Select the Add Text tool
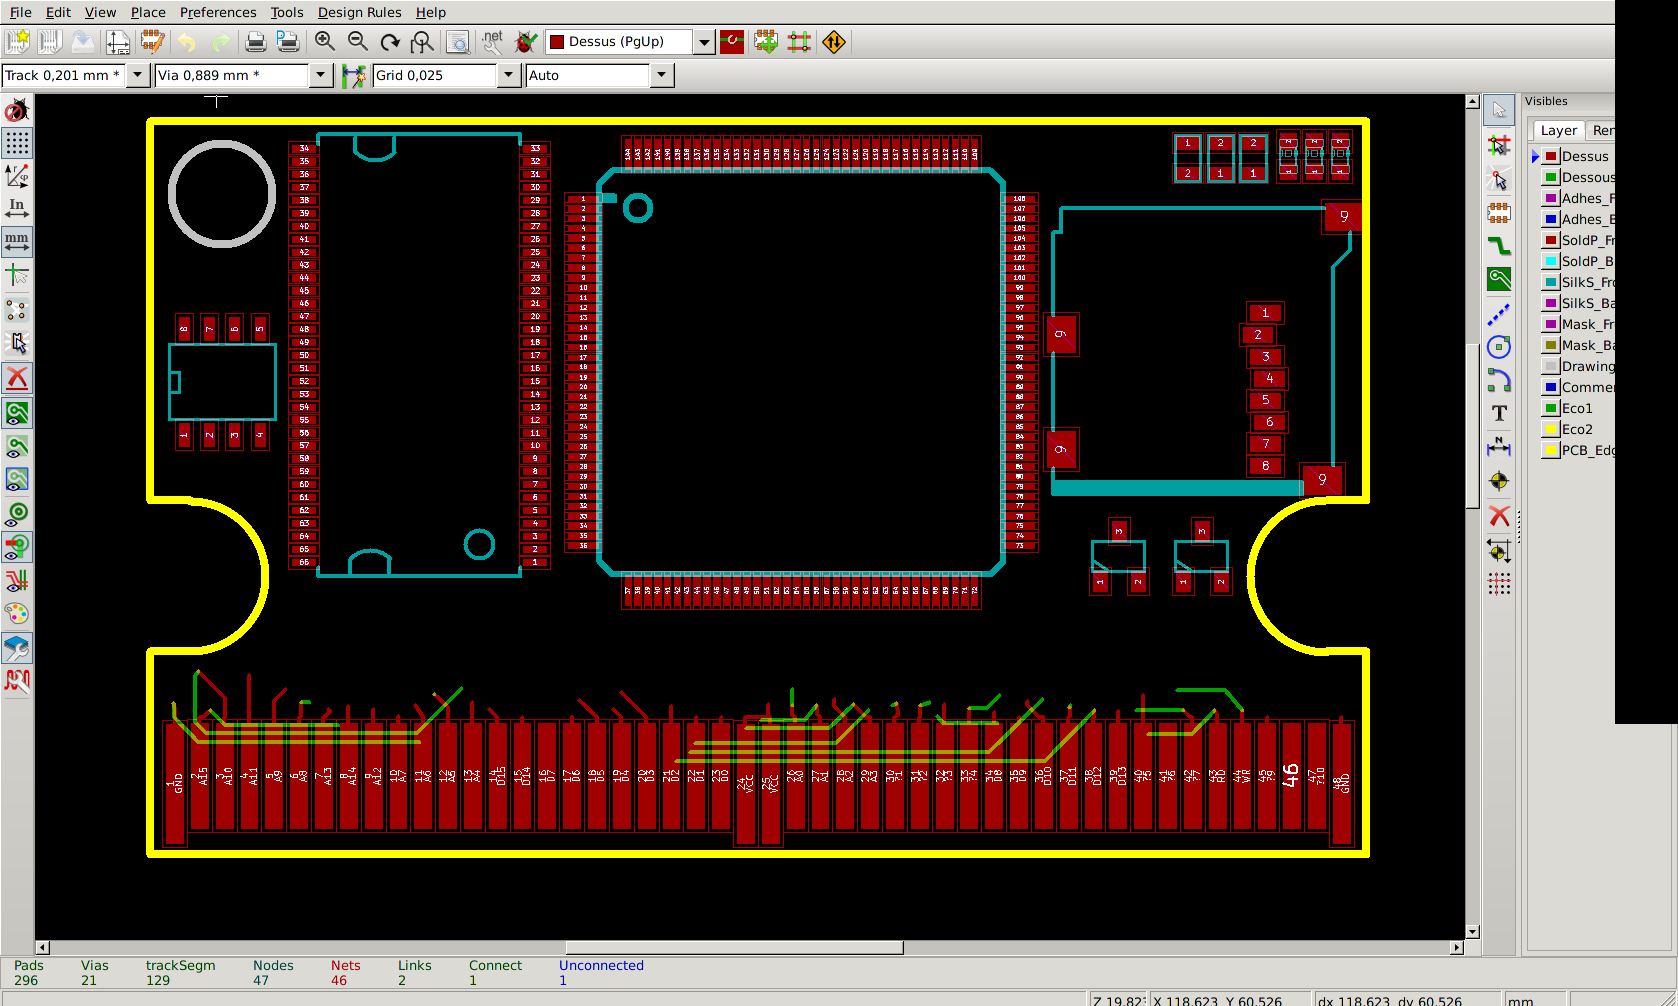 [1499, 413]
